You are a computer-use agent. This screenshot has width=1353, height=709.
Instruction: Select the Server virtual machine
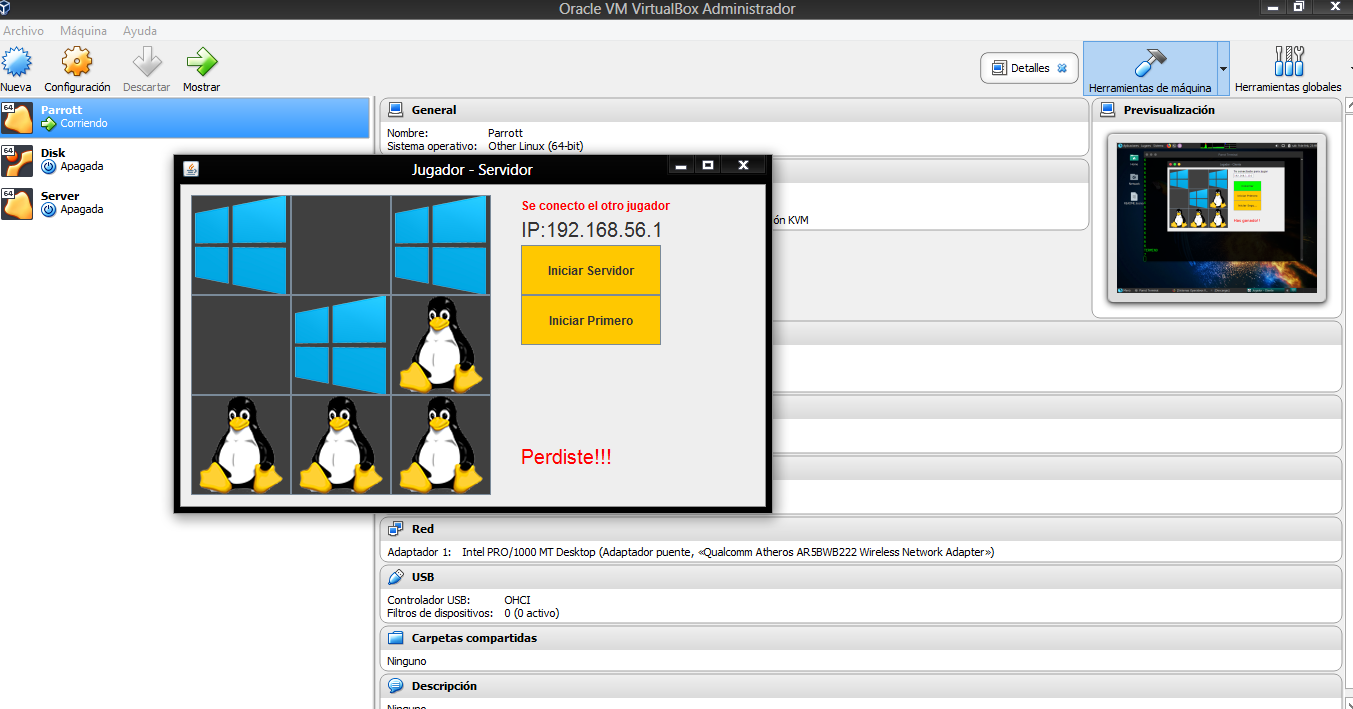185,203
